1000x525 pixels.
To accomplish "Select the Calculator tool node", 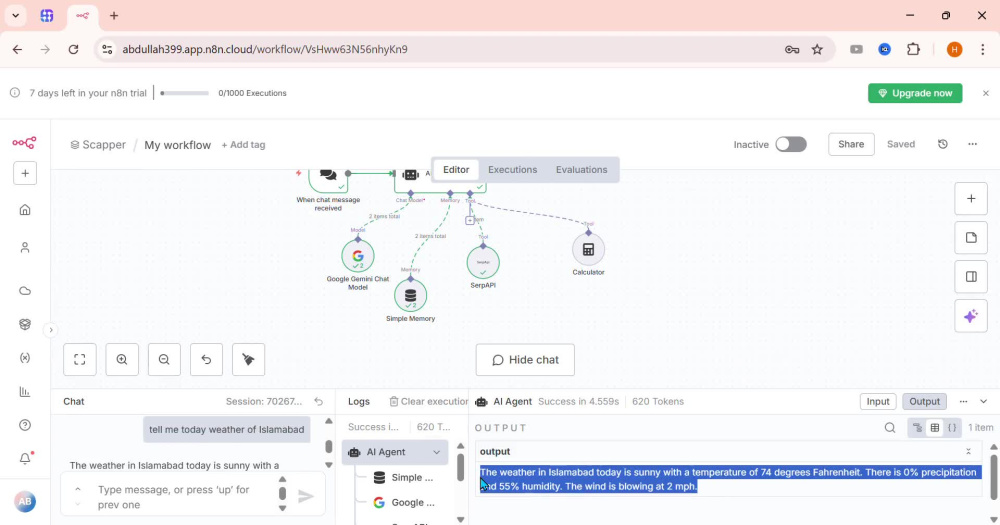I will (588, 249).
